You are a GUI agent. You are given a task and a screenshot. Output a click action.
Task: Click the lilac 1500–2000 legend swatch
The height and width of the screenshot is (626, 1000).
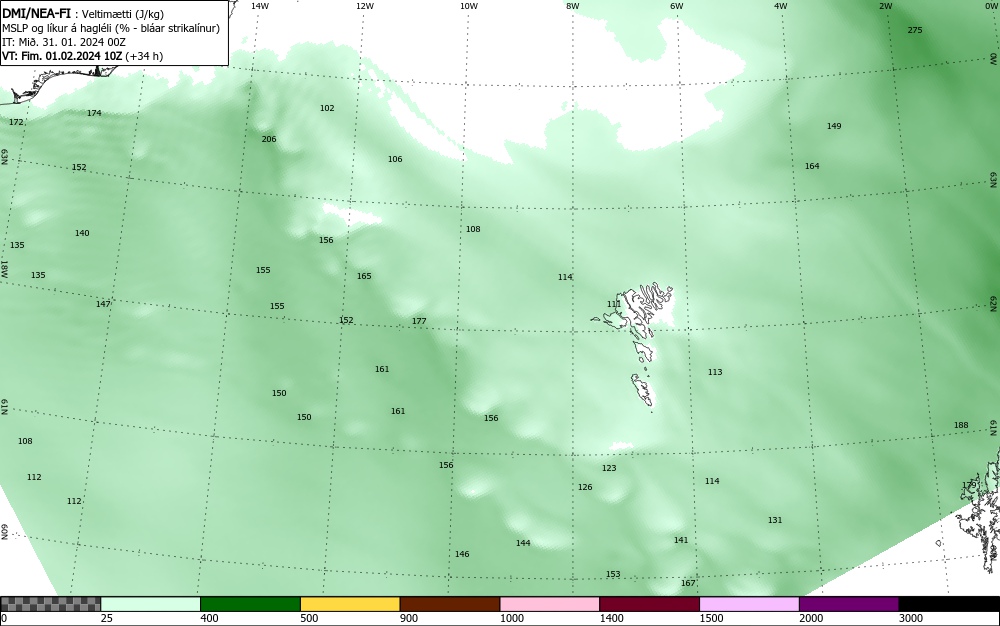coord(749,604)
